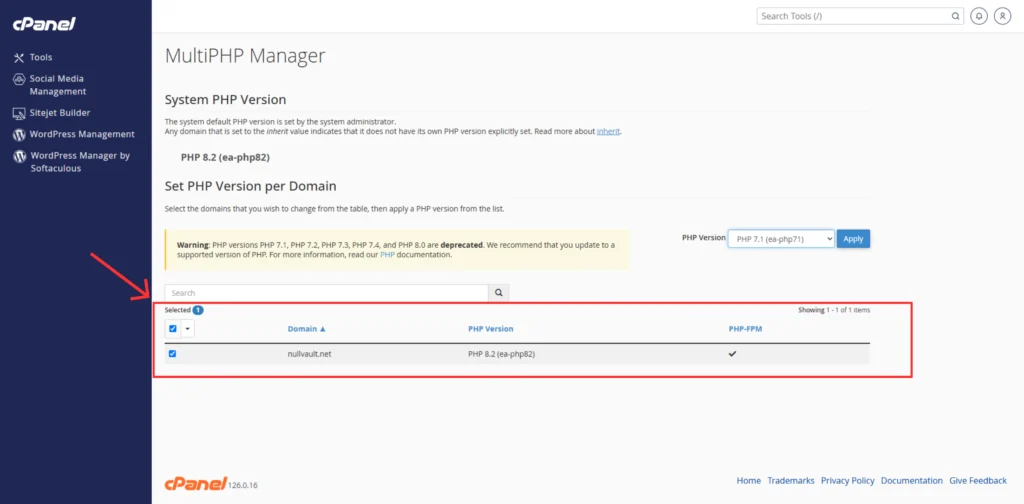This screenshot has width=1024, height=504.
Task: Click the Tools wrench icon
Action: tap(19, 57)
